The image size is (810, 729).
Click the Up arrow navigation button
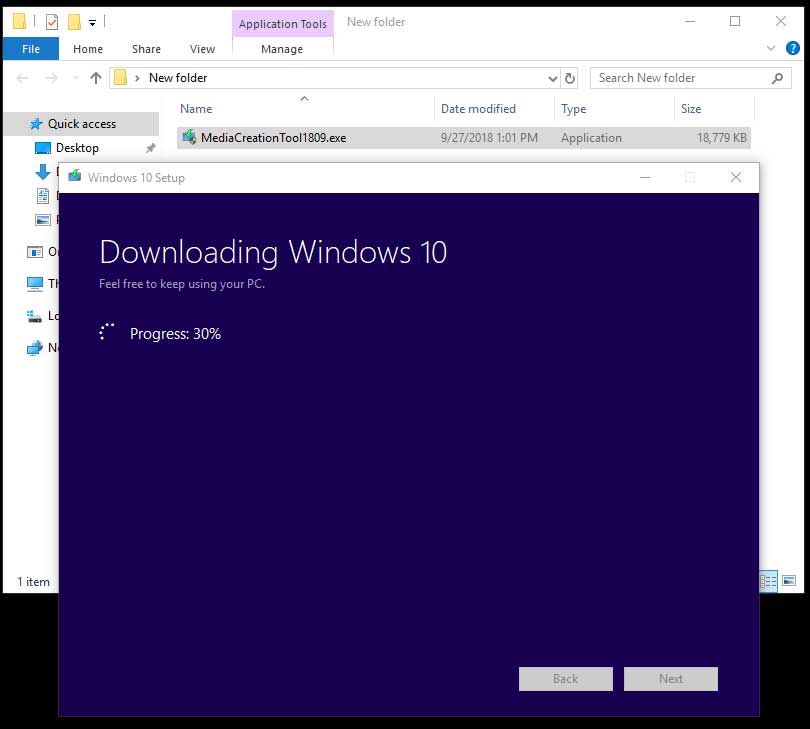pyautogui.click(x=96, y=78)
